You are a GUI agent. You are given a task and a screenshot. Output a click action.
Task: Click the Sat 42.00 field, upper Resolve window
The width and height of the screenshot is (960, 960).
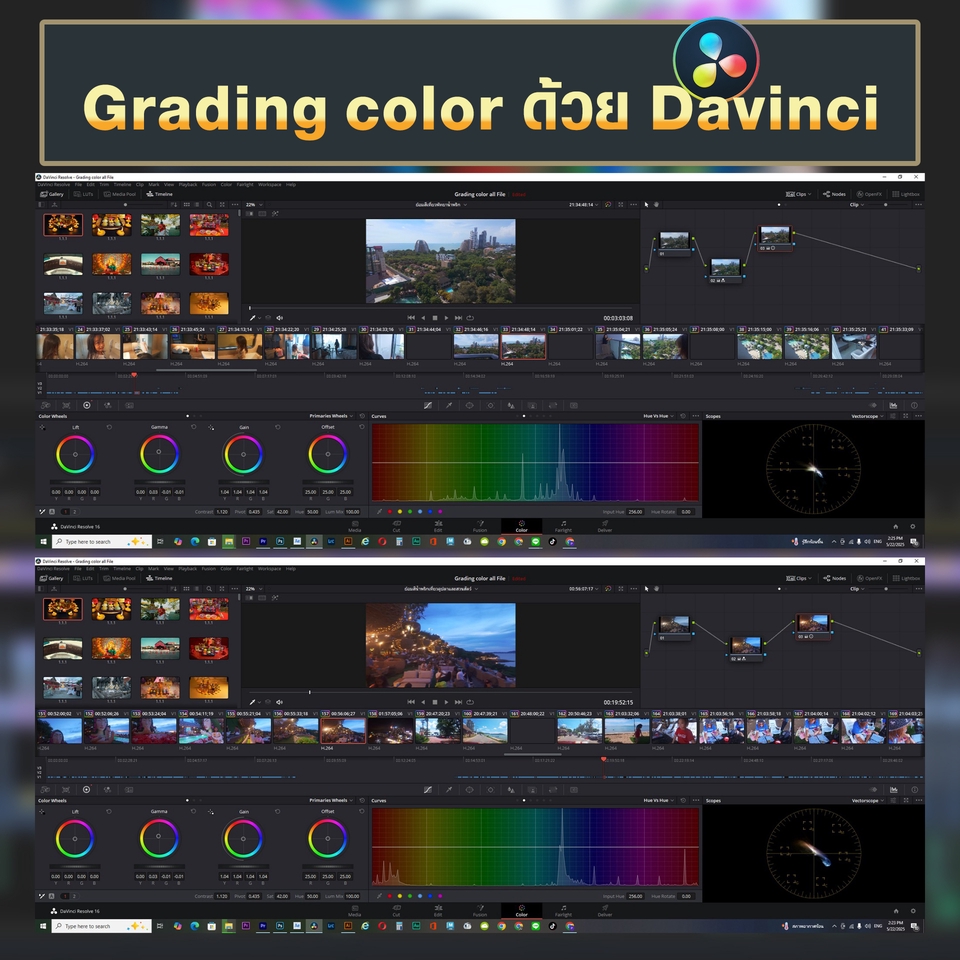click(x=282, y=511)
